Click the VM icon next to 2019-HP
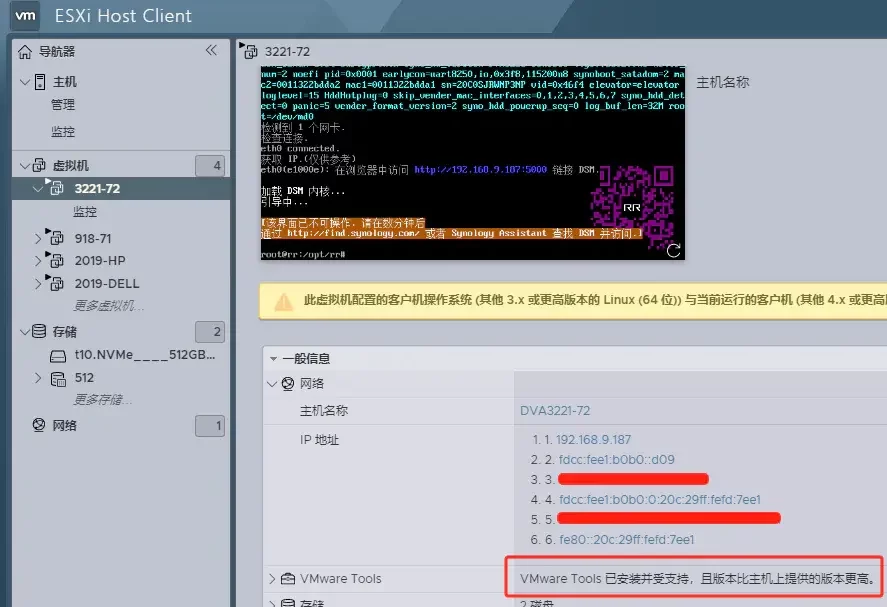 click(x=58, y=261)
